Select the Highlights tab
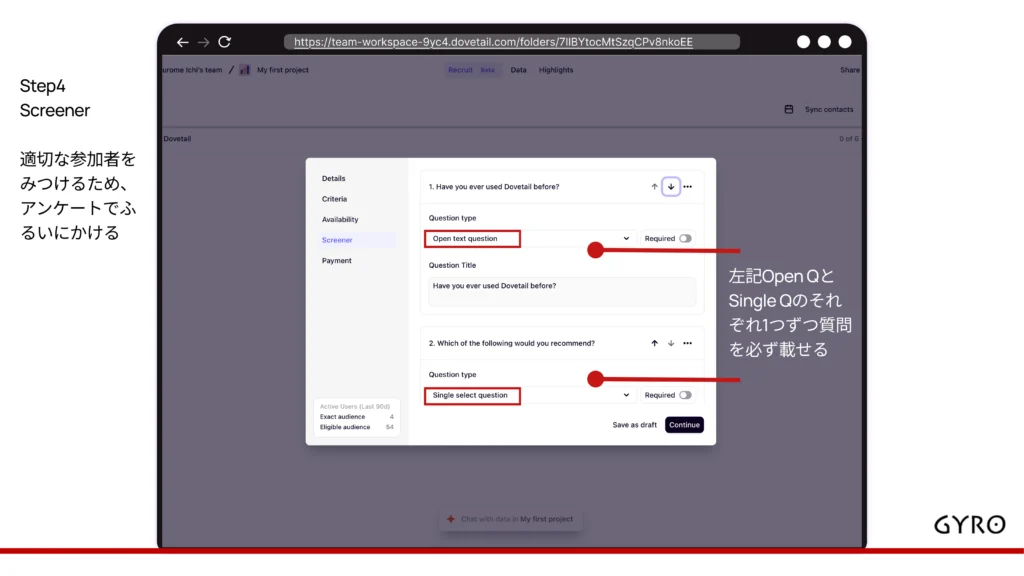 coord(556,70)
